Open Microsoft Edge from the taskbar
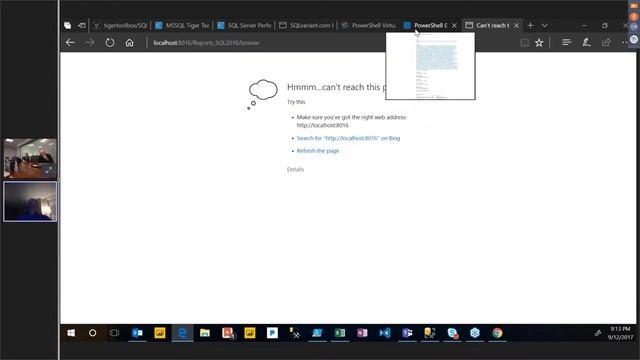Screen dimensions: 640x360 tap(182, 333)
